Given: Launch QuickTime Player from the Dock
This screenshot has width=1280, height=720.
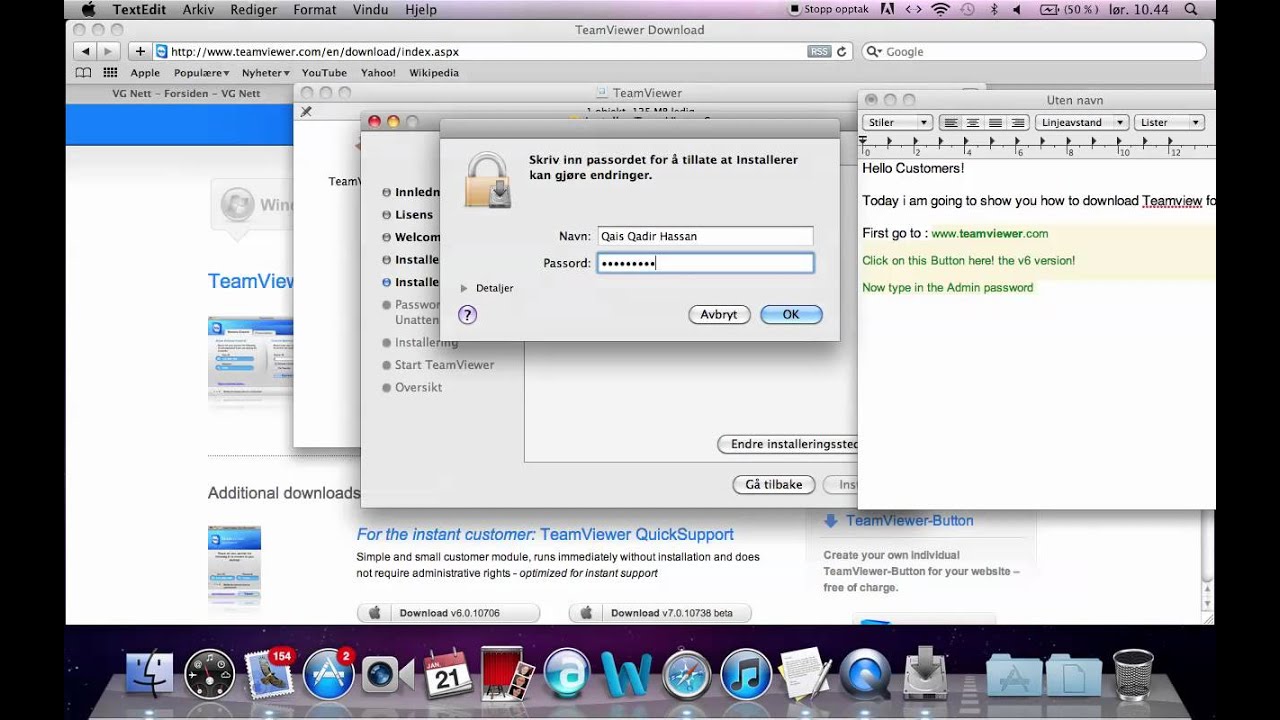Looking at the screenshot, I should click(864, 674).
